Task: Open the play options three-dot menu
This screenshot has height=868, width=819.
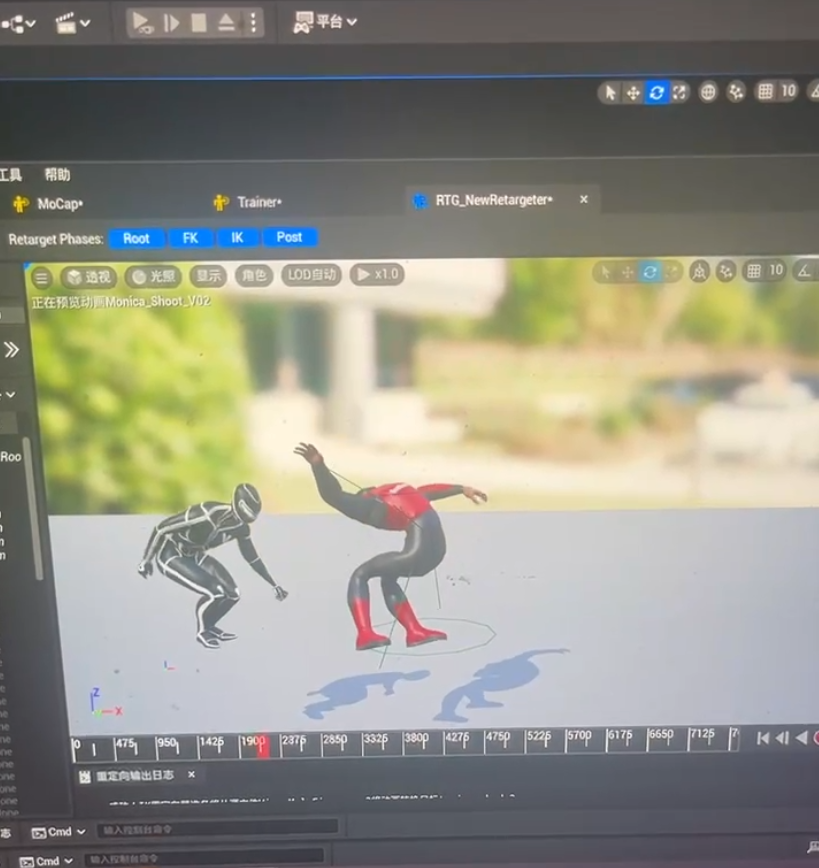Action: [253, 23]
